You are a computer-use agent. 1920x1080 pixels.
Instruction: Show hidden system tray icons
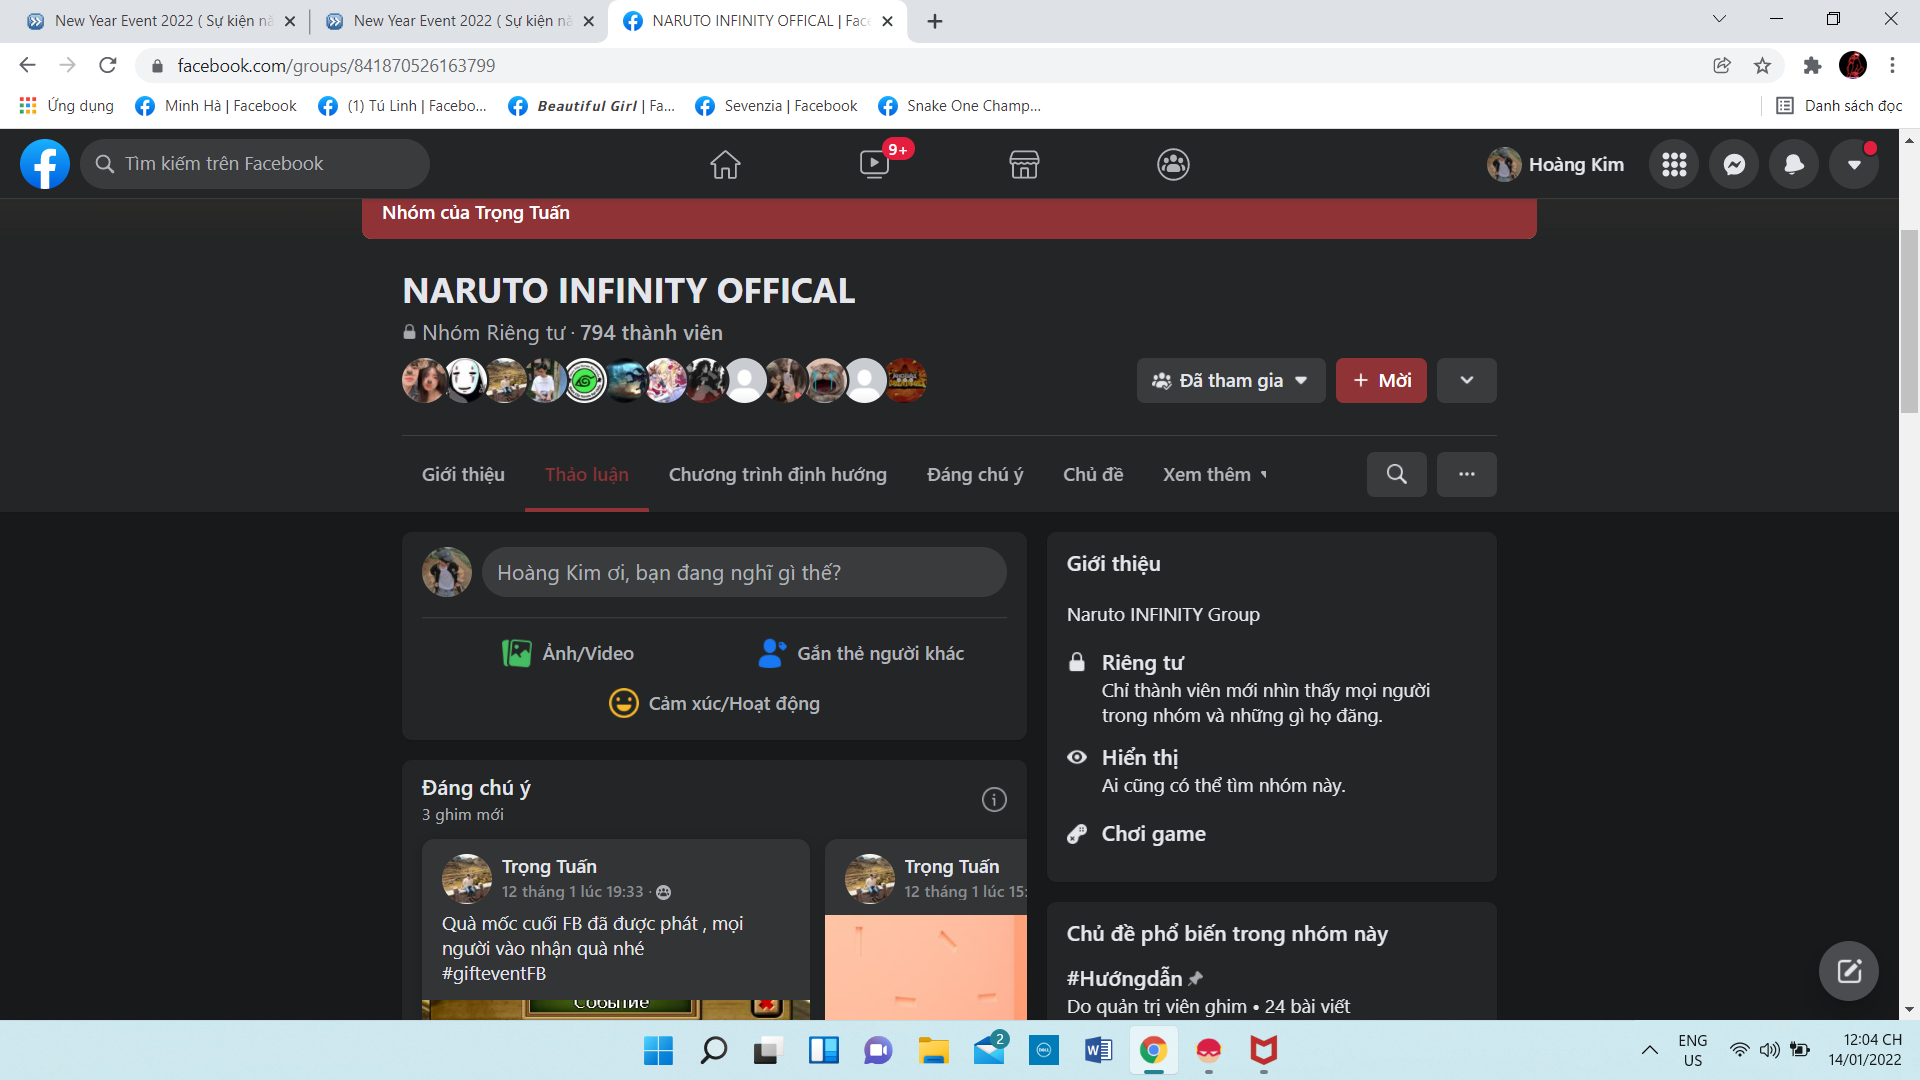tap(1649, 1050)
